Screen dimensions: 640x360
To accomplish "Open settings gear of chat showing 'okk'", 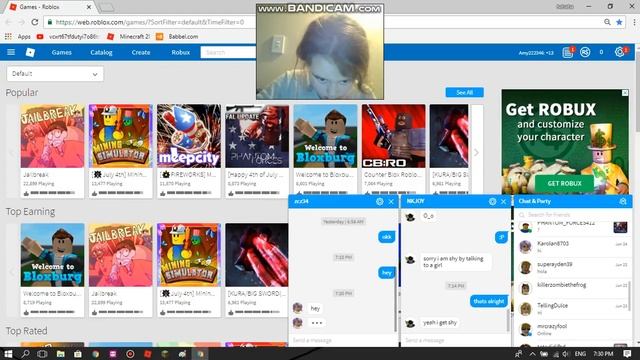I will pyautogui.click(x=380, y=201).
